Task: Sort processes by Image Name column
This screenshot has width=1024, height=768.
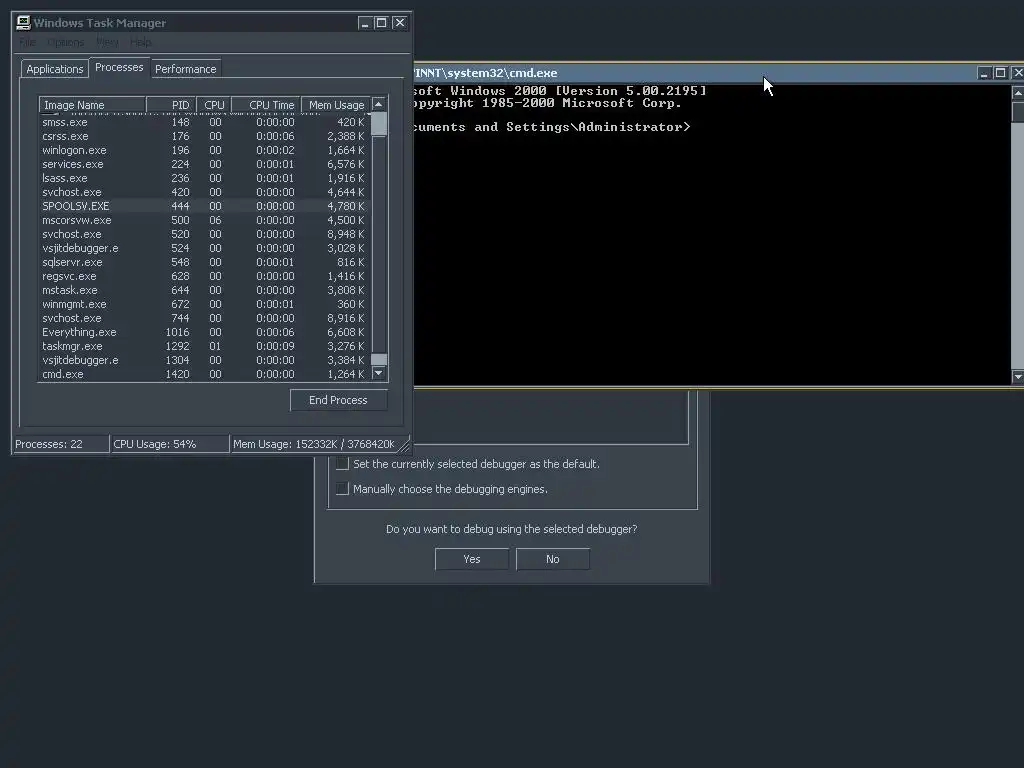Action: [x=92, y=105]
